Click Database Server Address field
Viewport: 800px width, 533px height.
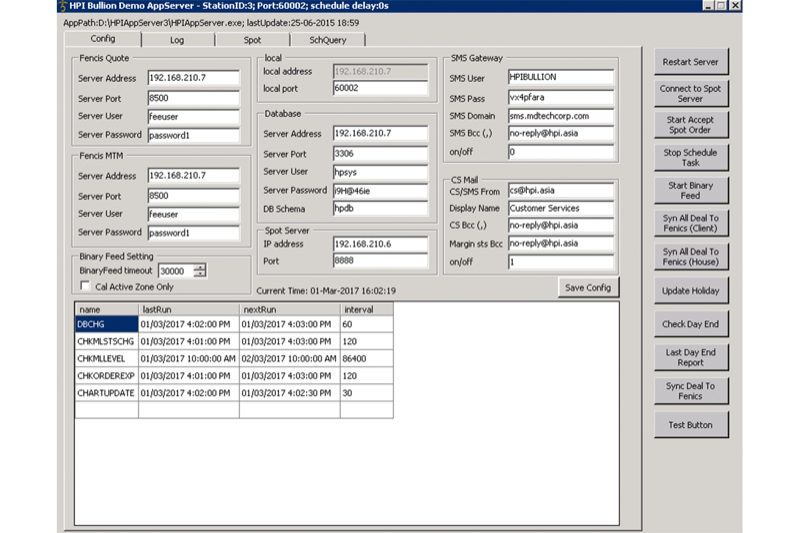[380, 133]
